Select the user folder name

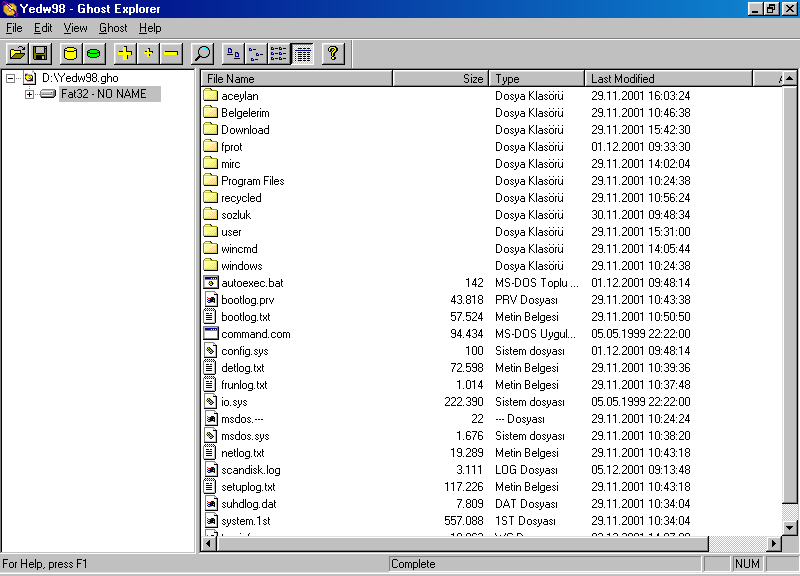click(x=231, y=232)
